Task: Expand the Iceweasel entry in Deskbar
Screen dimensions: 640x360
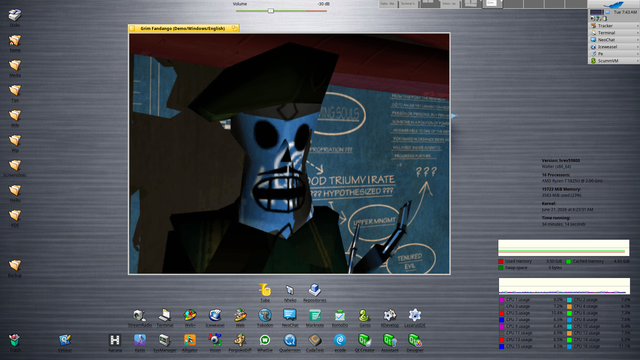Action: tap(614, 47)
